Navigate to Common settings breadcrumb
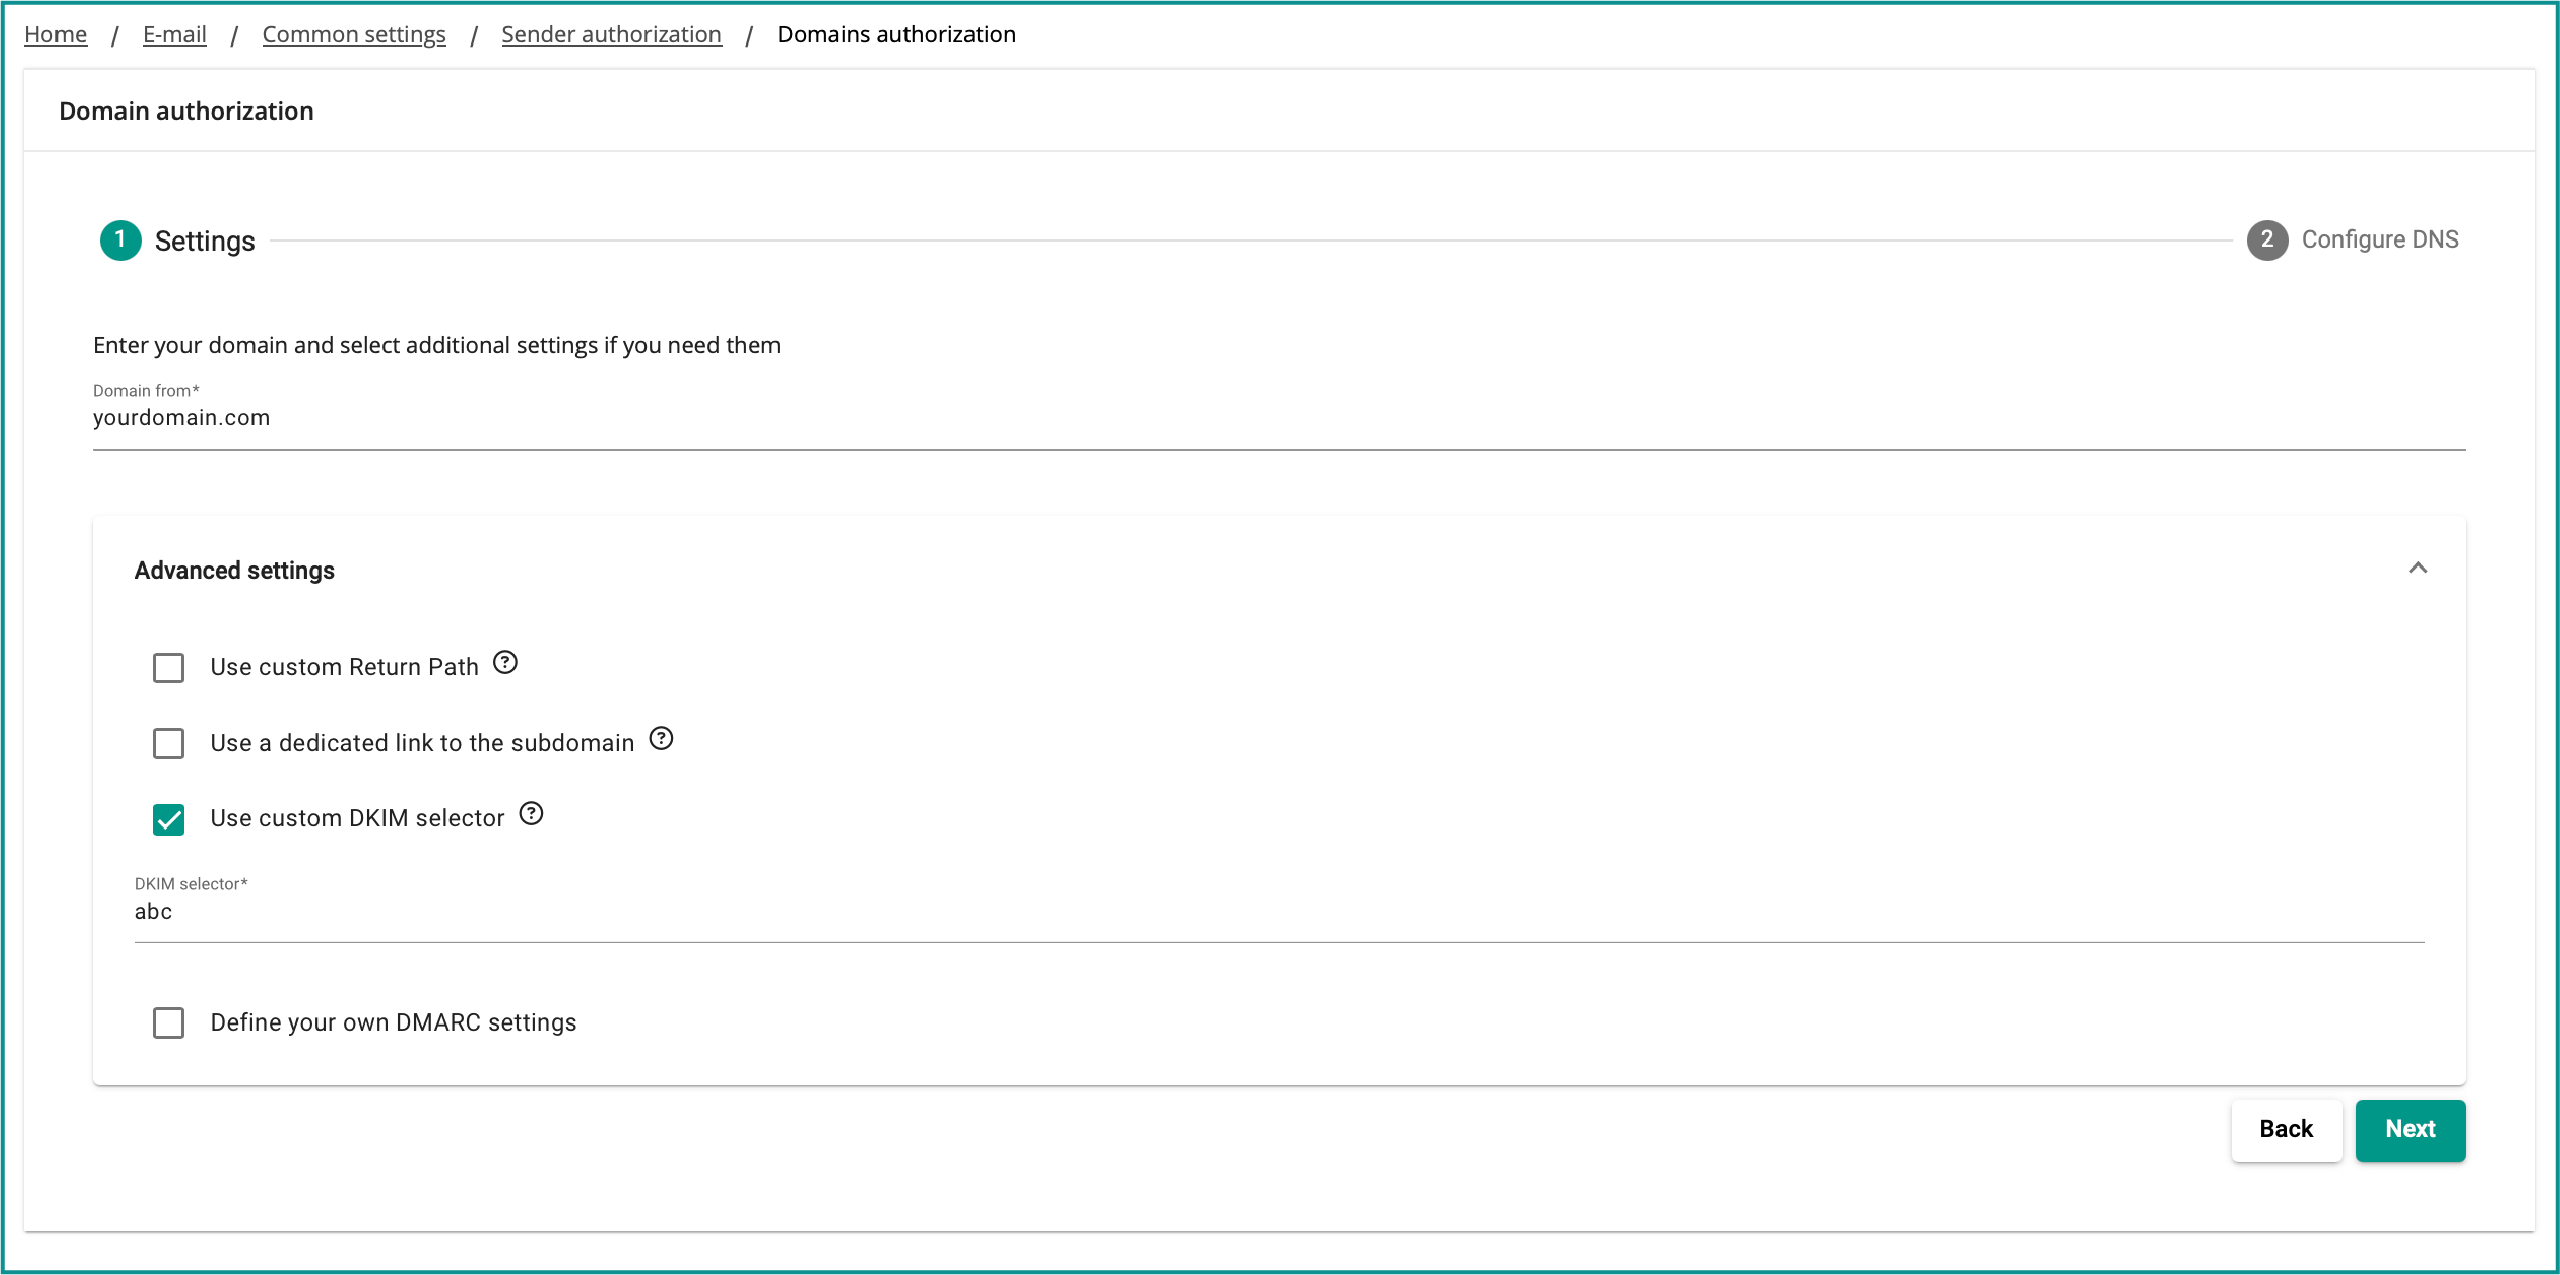The height and width of the screenshot is (1275, 2560). tap(354, 34)
